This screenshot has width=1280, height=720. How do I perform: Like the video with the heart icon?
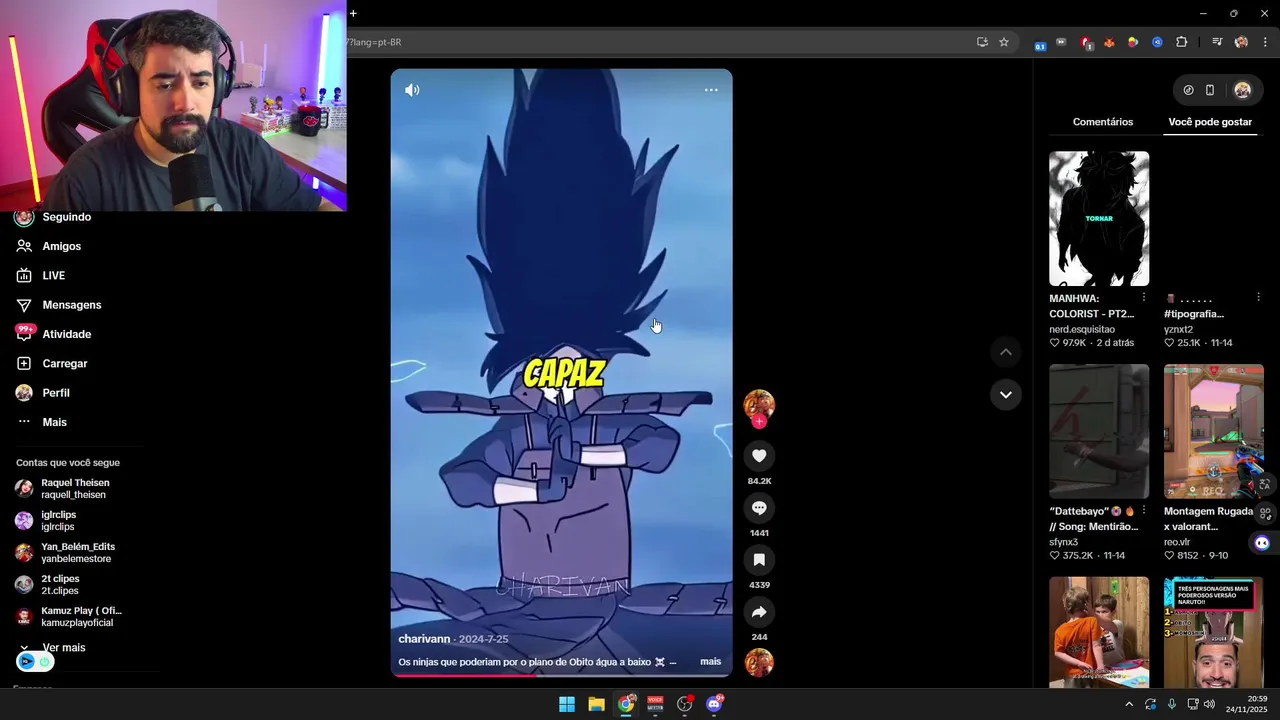tap(759, 456)
